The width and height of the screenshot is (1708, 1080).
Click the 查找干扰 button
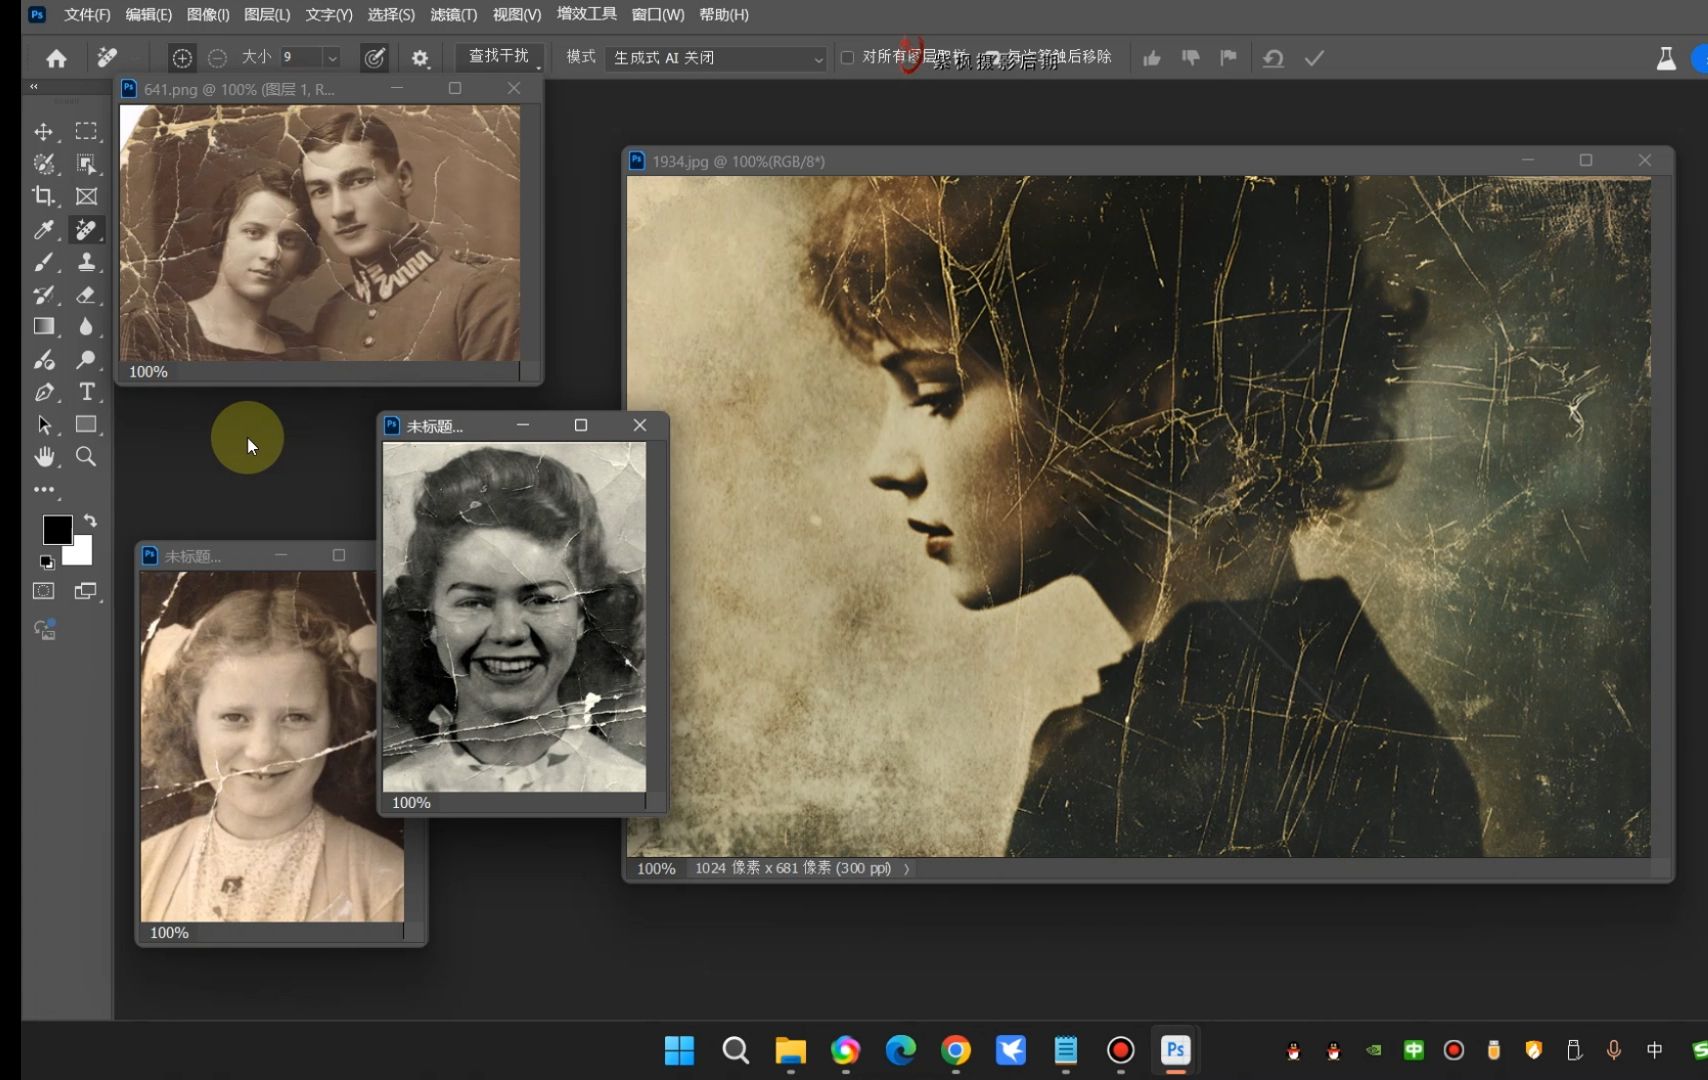point(498,57)
